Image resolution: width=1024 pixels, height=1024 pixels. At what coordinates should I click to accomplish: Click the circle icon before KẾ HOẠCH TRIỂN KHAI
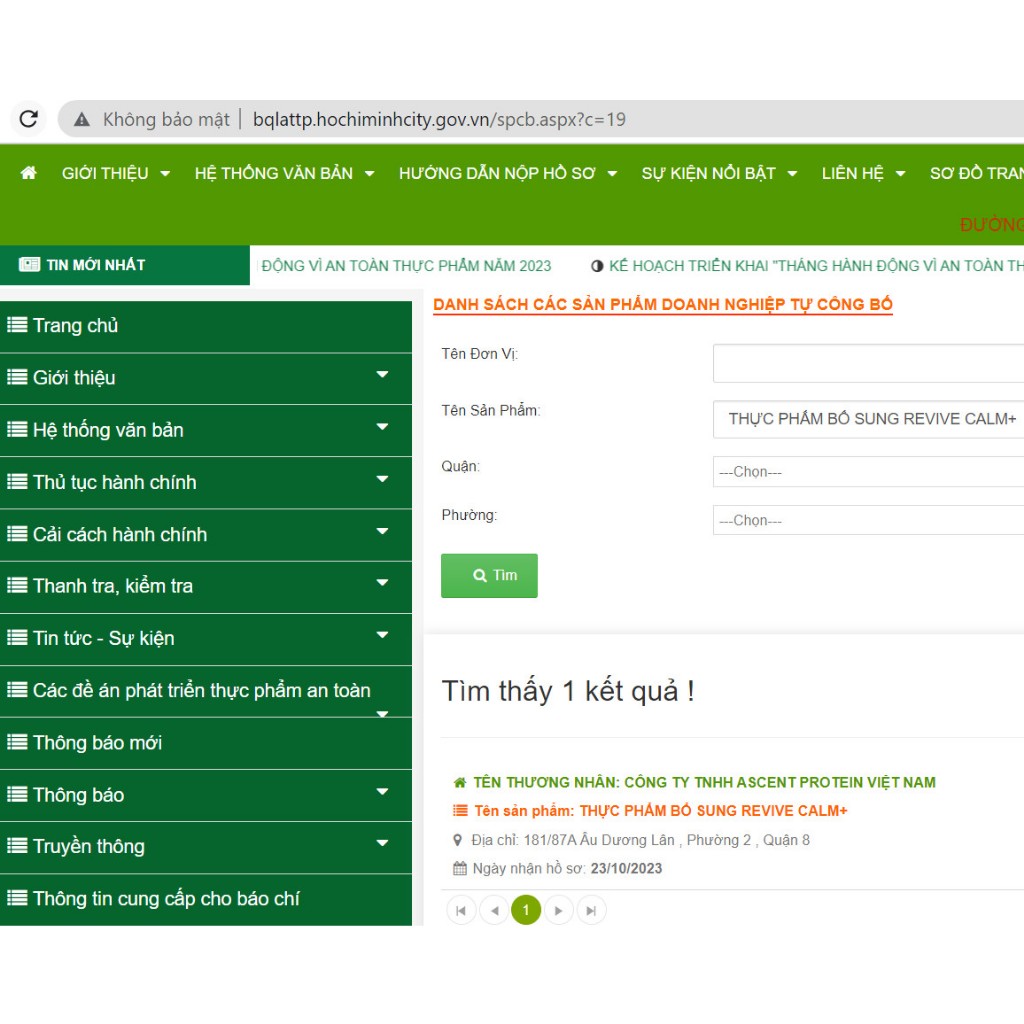coord(597,266)
